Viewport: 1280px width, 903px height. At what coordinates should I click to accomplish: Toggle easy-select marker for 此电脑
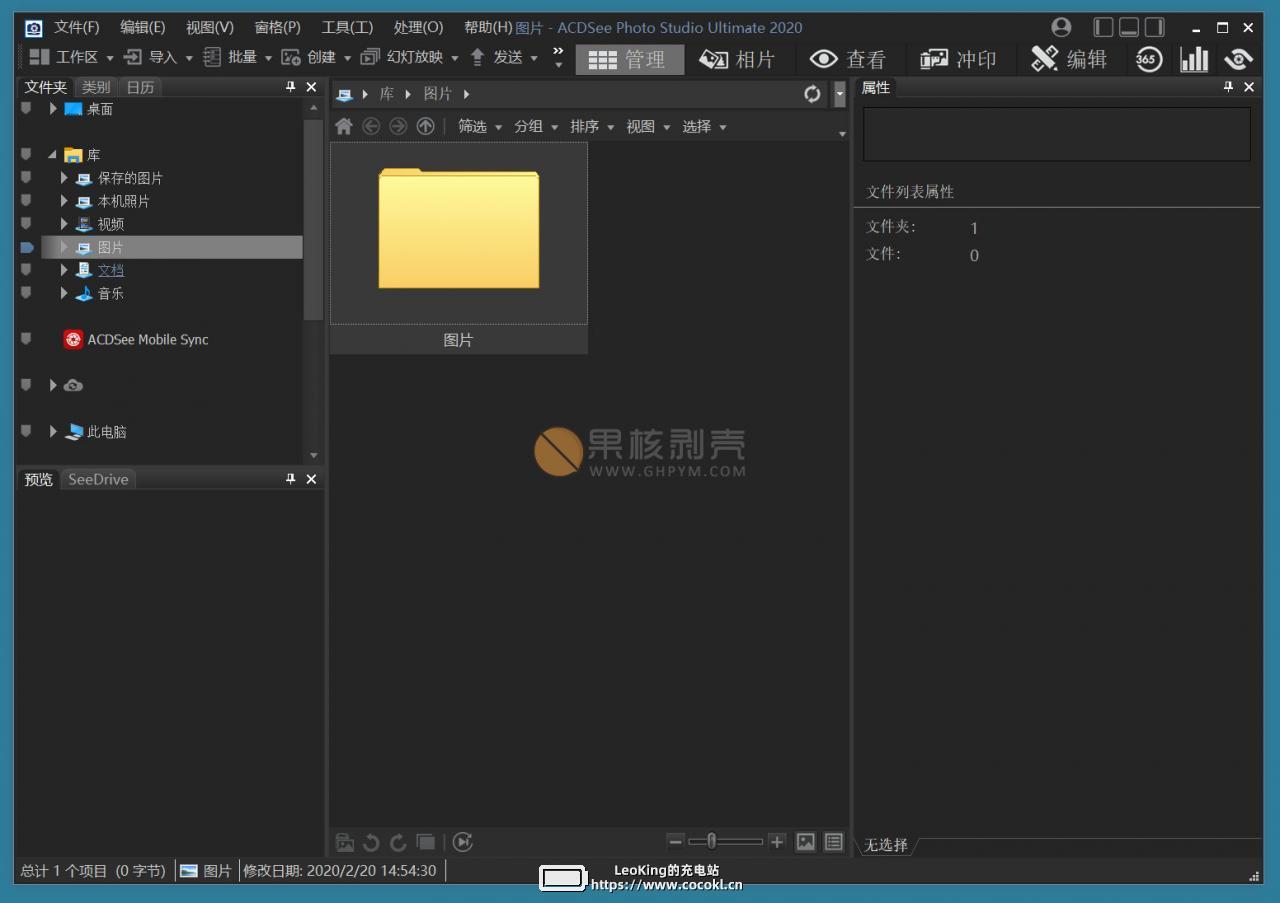(26, 432)
